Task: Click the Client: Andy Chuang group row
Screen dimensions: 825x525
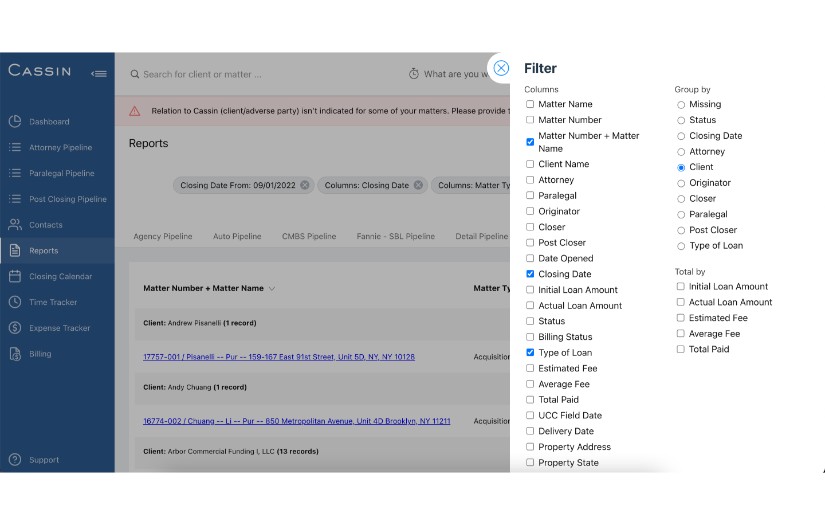Action: point(322,387)
